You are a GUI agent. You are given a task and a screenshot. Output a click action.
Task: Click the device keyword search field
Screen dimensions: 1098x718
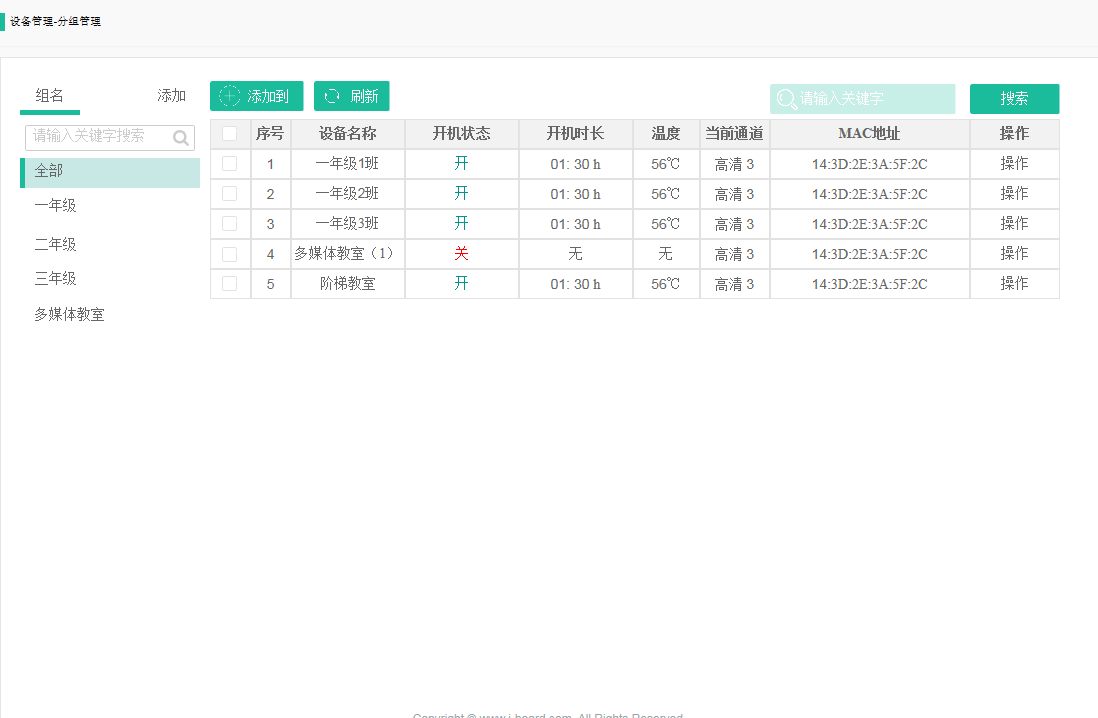[x=872, y=99]
